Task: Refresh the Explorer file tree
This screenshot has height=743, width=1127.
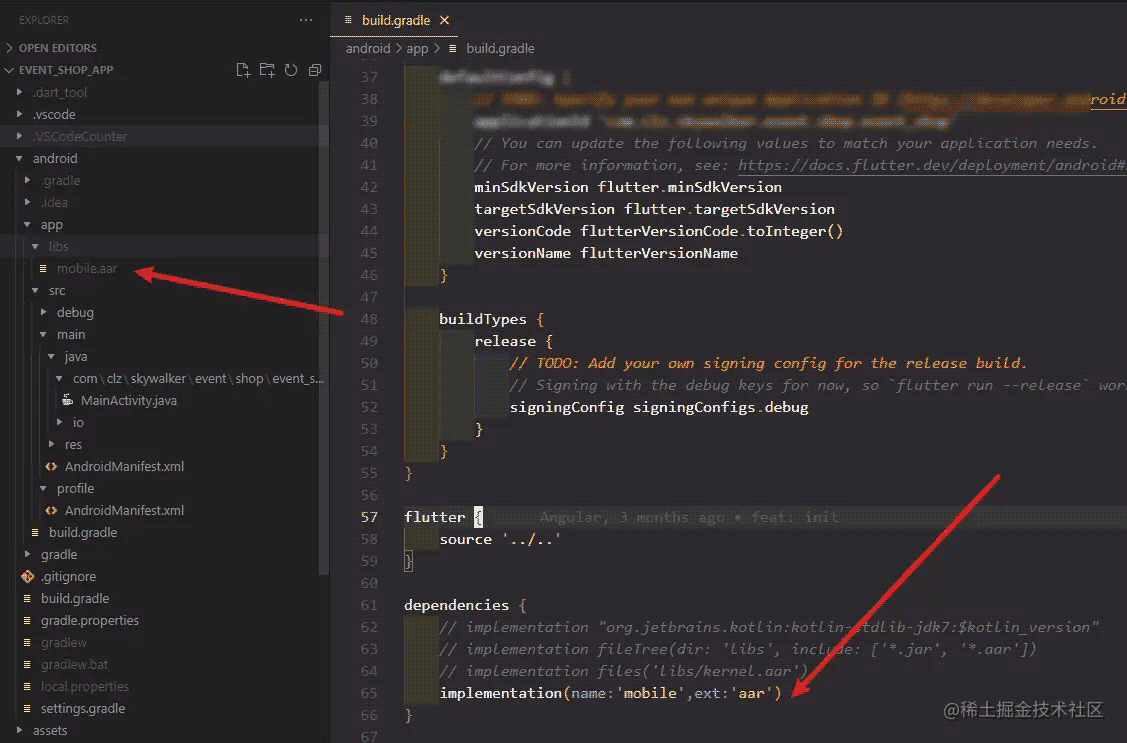Action: pyautogui.click(x=290, y=70)
